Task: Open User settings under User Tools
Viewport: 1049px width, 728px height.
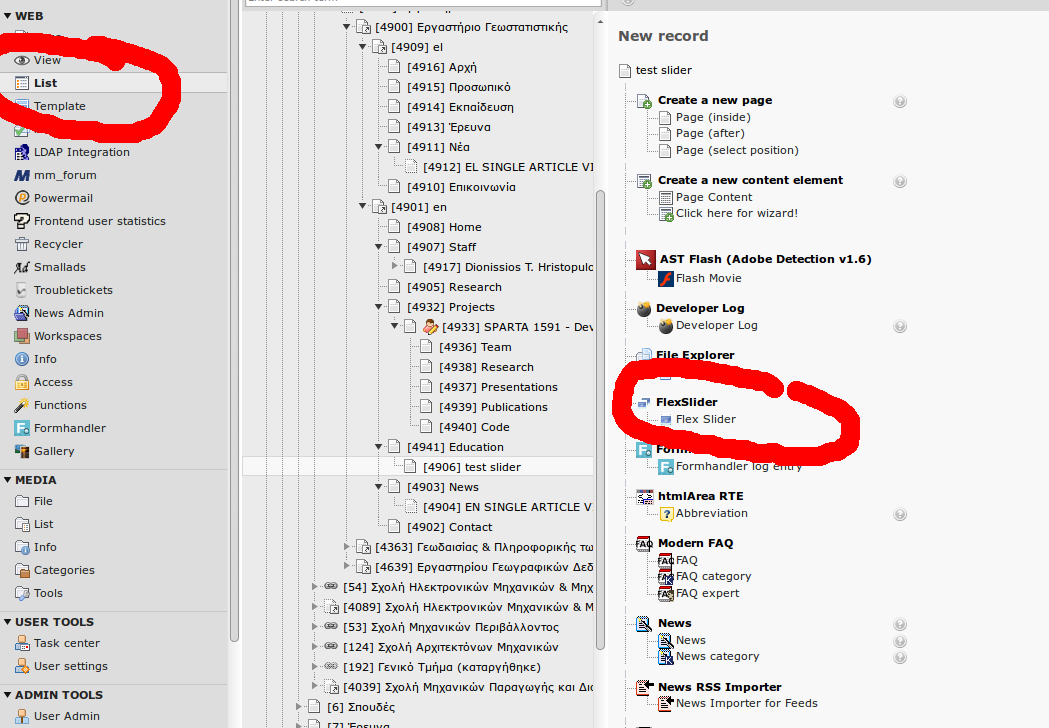Action: click(70, 666)
